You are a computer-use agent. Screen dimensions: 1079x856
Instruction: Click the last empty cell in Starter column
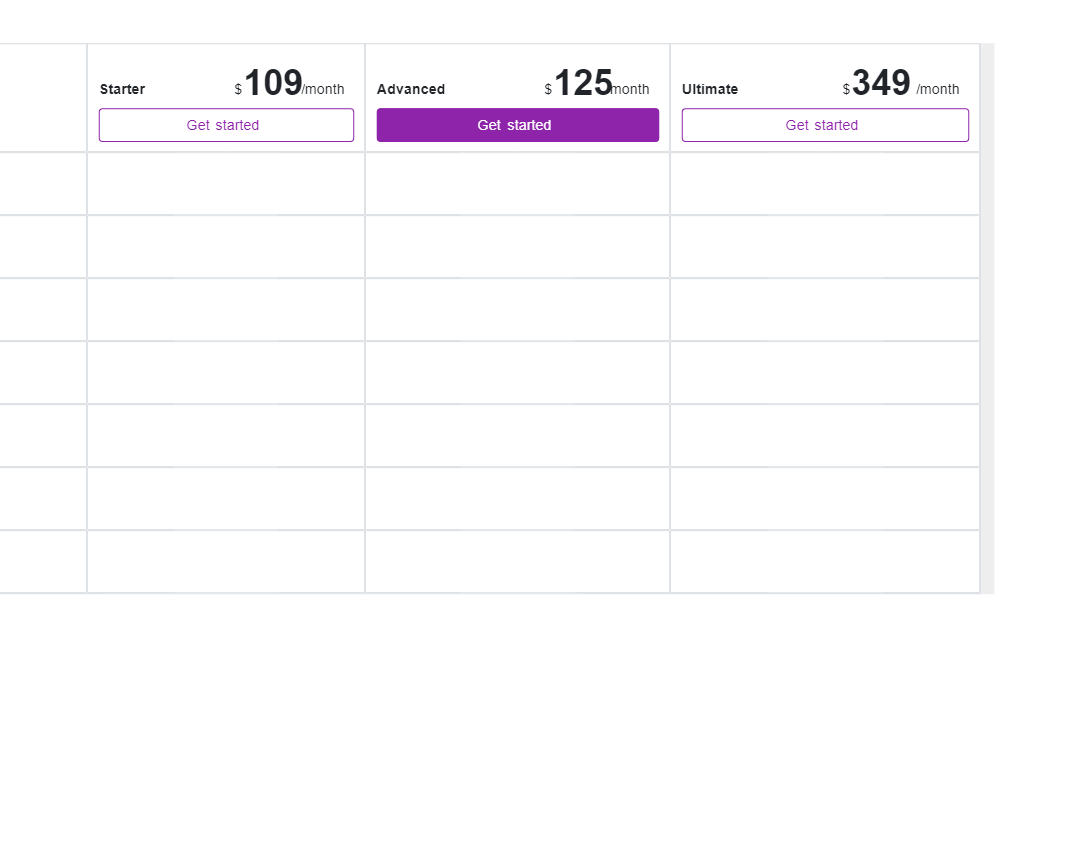226,561
